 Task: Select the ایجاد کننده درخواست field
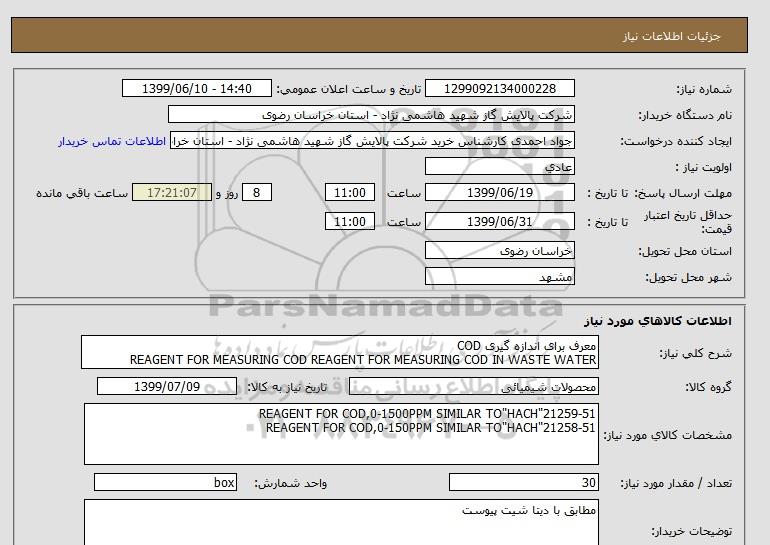[x=373, y=141]
